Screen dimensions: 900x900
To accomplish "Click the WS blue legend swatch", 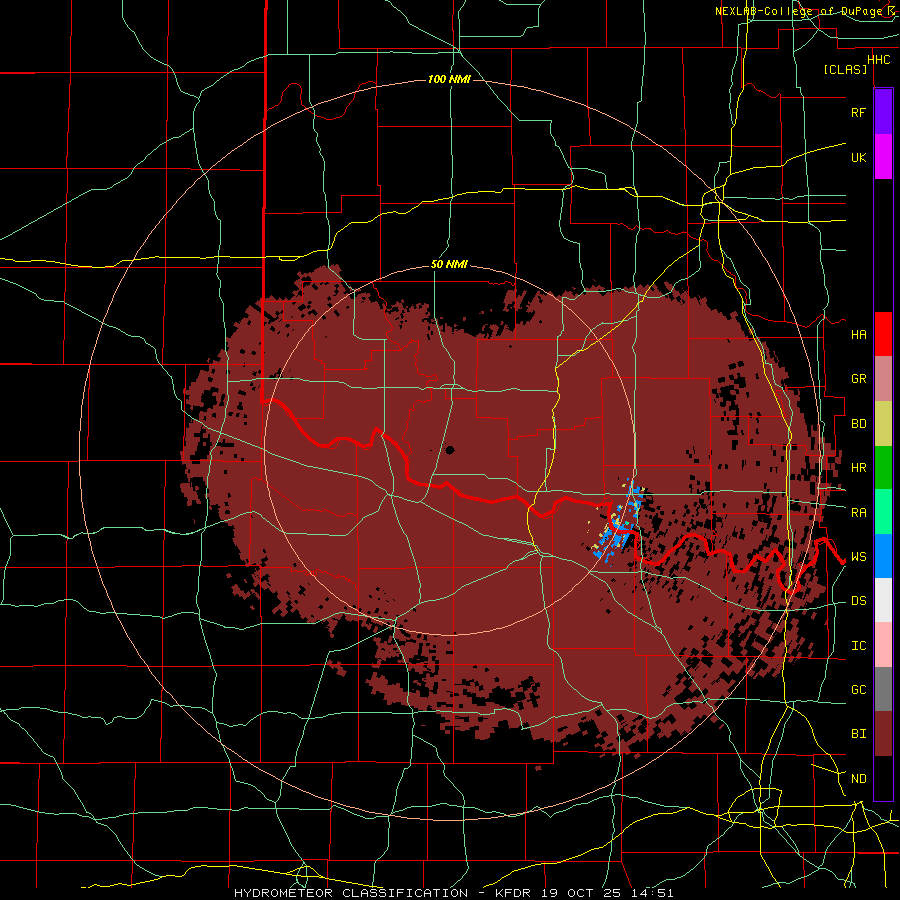I will 883,556.
